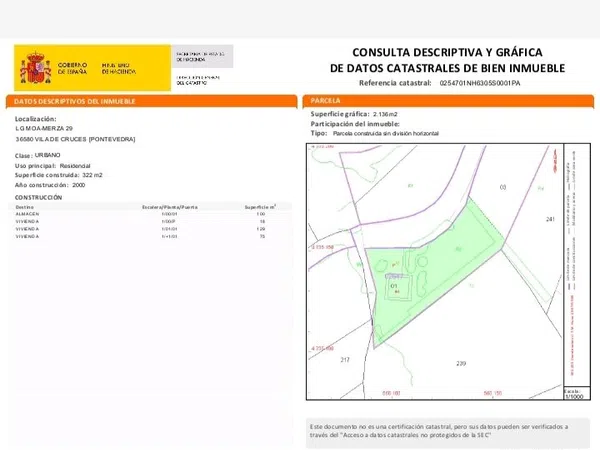The width and height of the screenshot is (600, 450).
Task: Click the red north arrow on map
Action: (x=553, y=161)
